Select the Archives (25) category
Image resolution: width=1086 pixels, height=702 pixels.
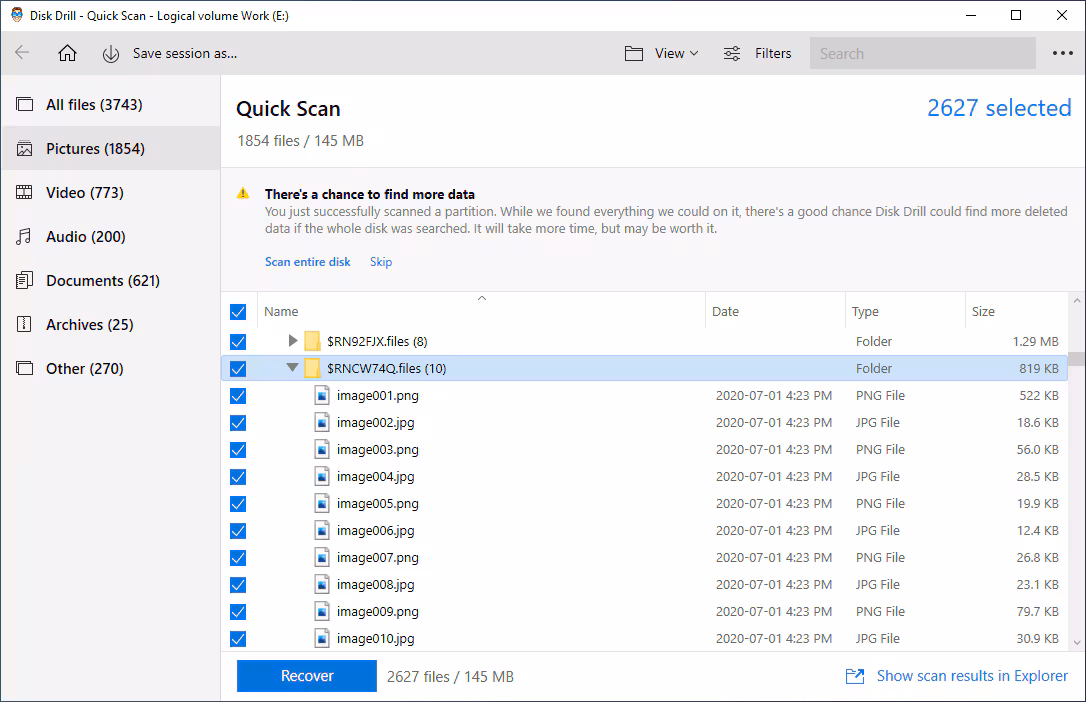tap(111, 325)
